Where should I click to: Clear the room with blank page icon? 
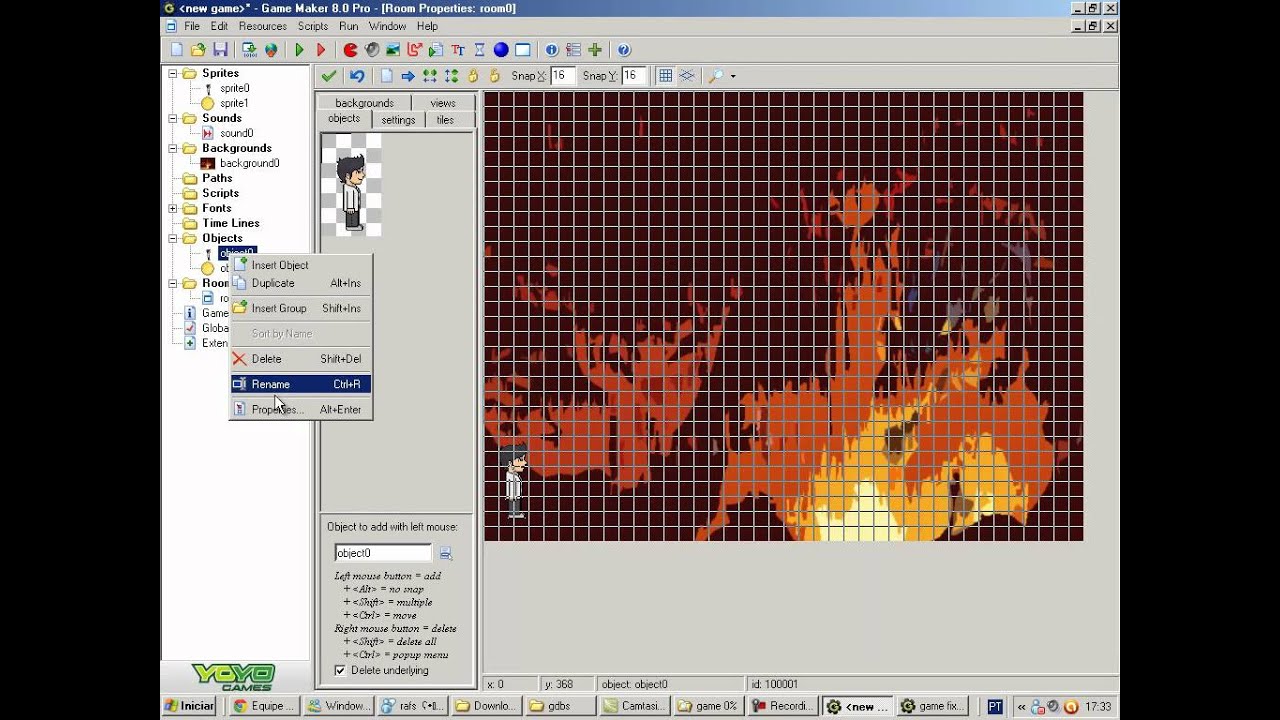[x=386, y=76]
